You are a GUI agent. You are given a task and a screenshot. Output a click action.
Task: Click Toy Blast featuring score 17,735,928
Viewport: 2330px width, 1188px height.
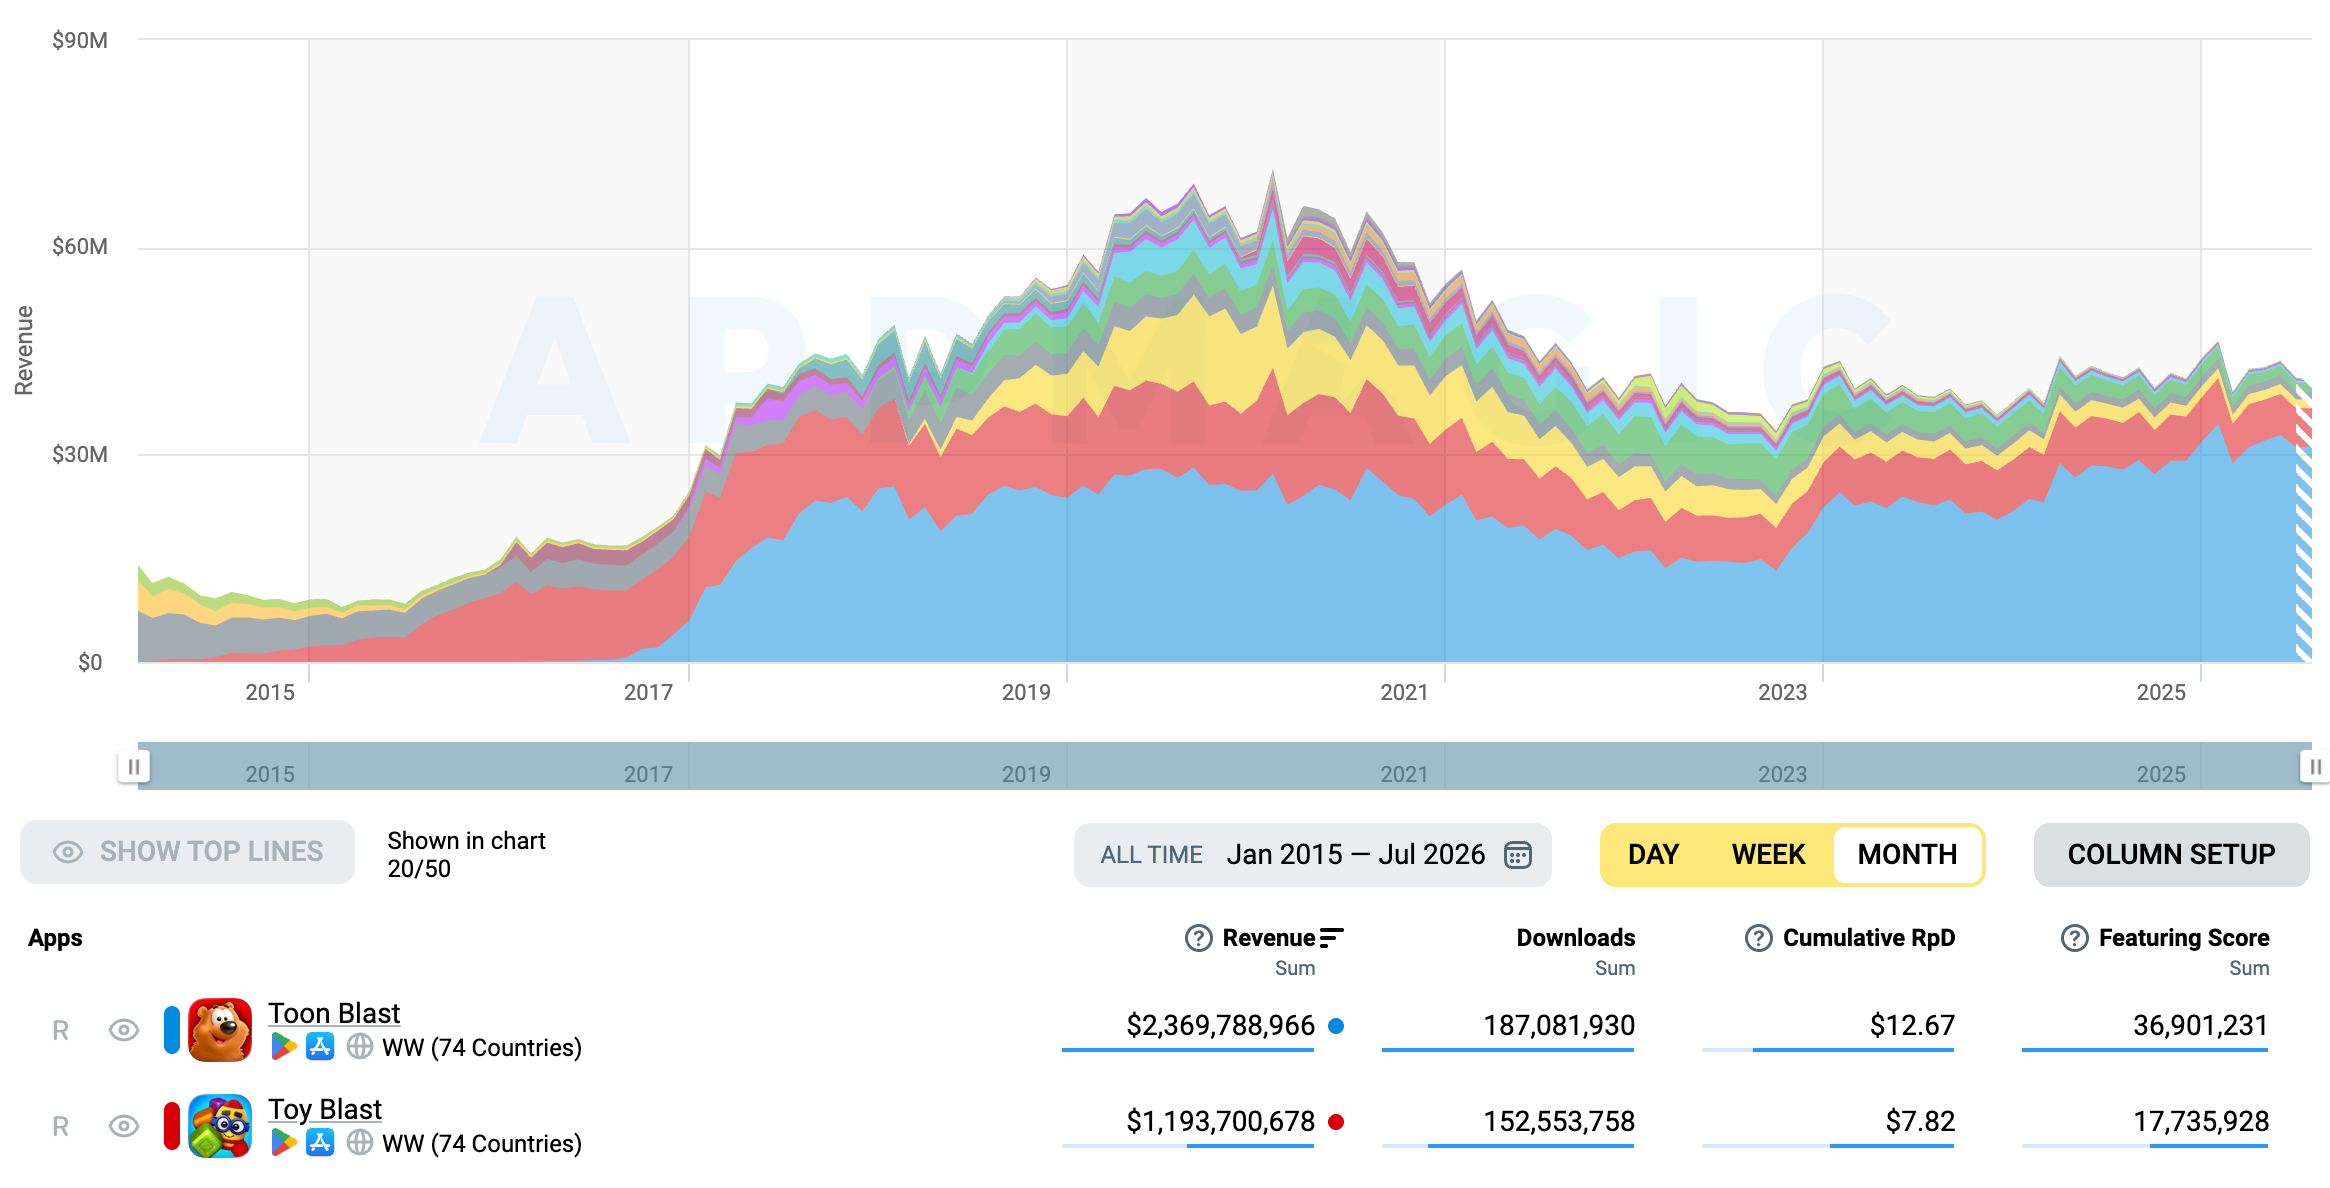coord(2200,1122)
